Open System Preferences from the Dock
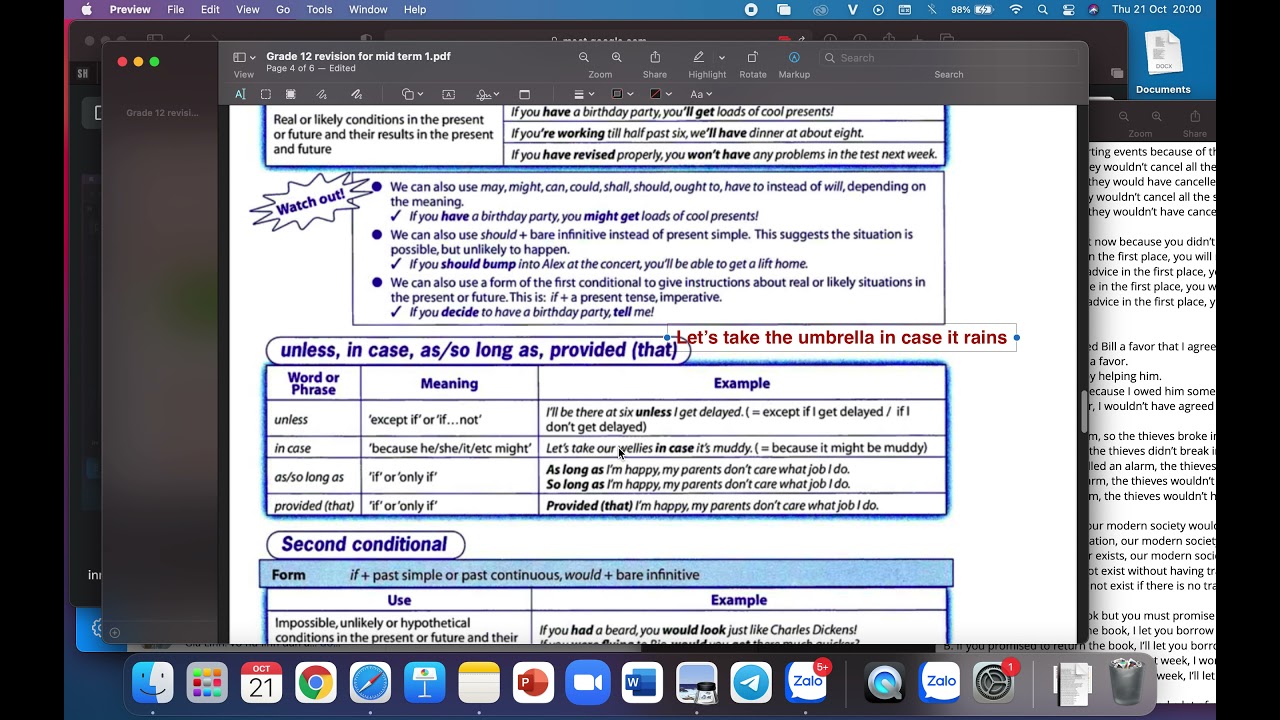 click(x=993, y=683)
